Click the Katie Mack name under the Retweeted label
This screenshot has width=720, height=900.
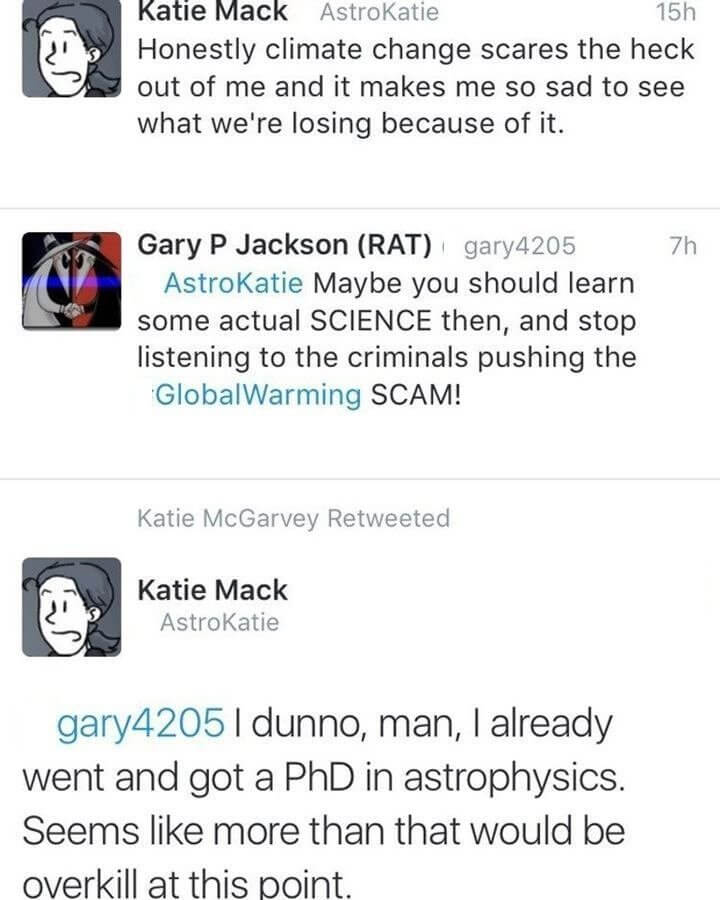pos(212,590)
